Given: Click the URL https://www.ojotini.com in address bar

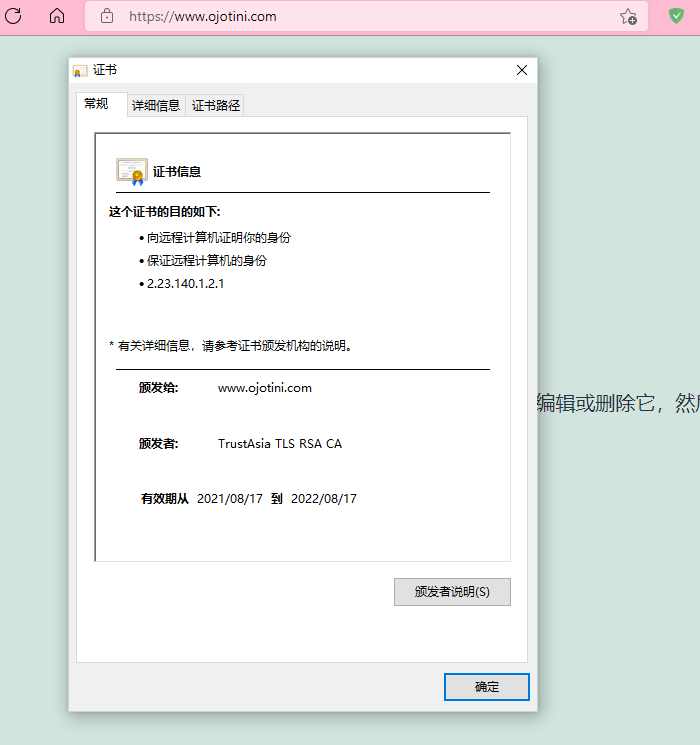Looking at the screenshot, I should 202,17.
